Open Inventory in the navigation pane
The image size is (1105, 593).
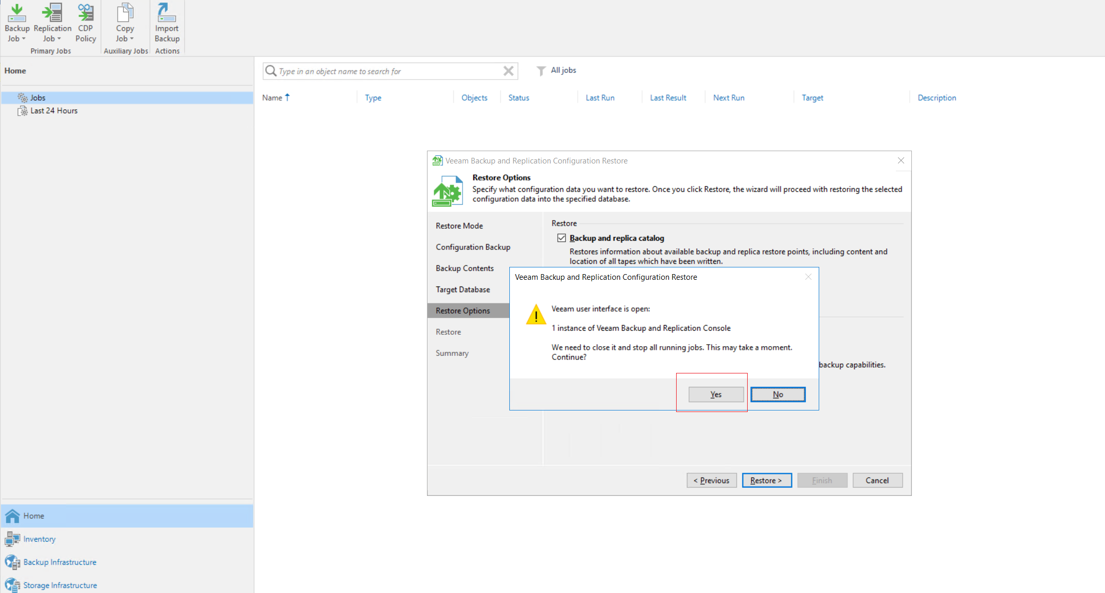click(40, 539)
